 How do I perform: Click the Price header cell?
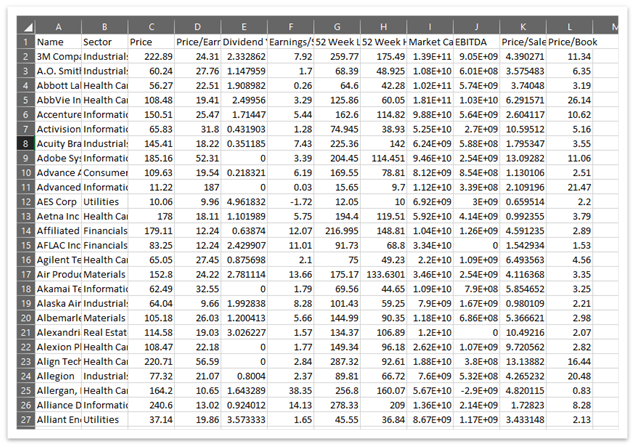(x=151, y=42)
